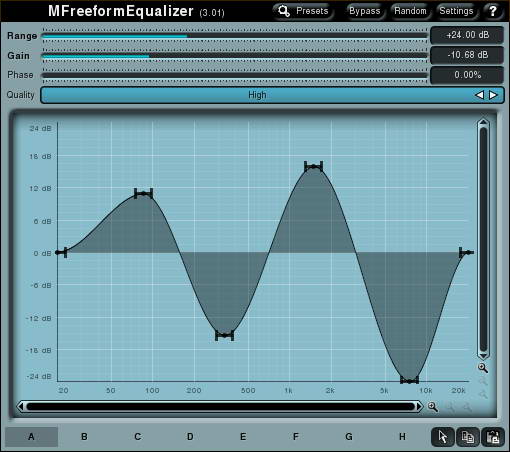
Task: Switch to preset slot D
Action: [190, 436]
